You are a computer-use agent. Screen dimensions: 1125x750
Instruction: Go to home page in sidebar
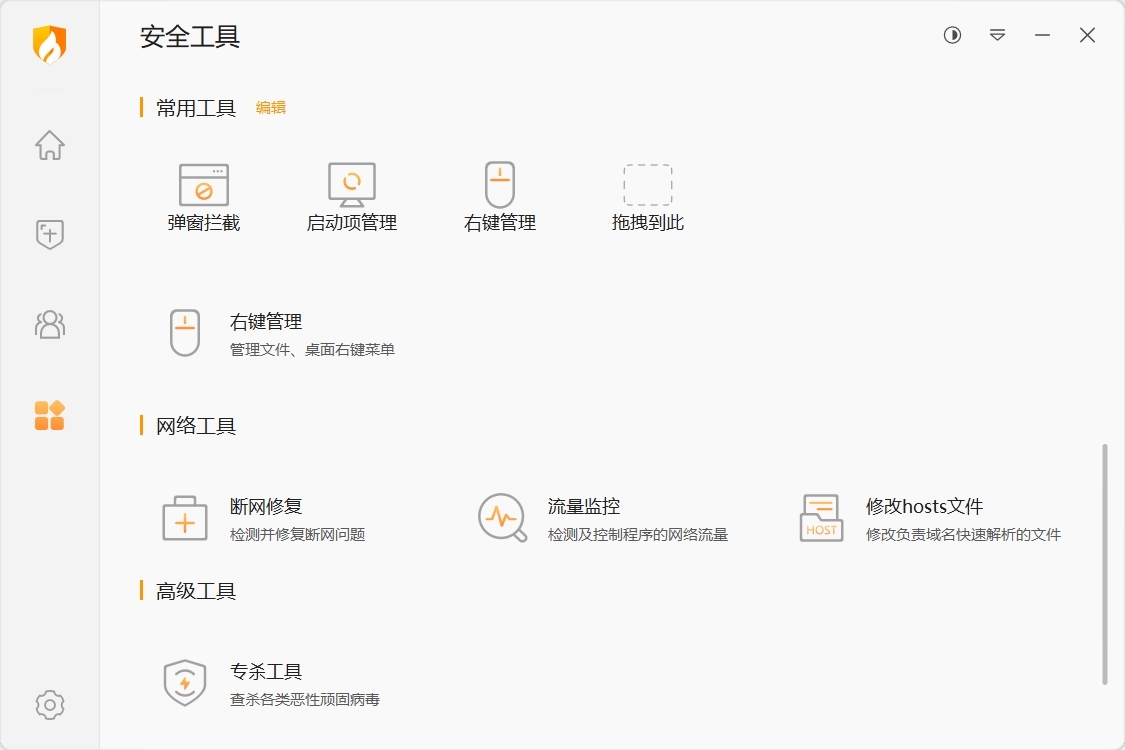50,146
